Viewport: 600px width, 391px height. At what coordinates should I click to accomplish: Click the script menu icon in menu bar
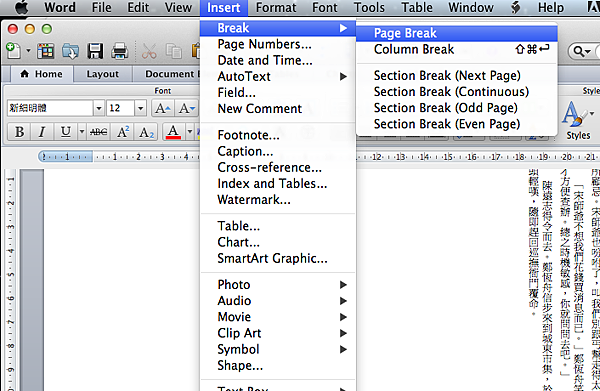pyautogui.click(x=515, y=8)
